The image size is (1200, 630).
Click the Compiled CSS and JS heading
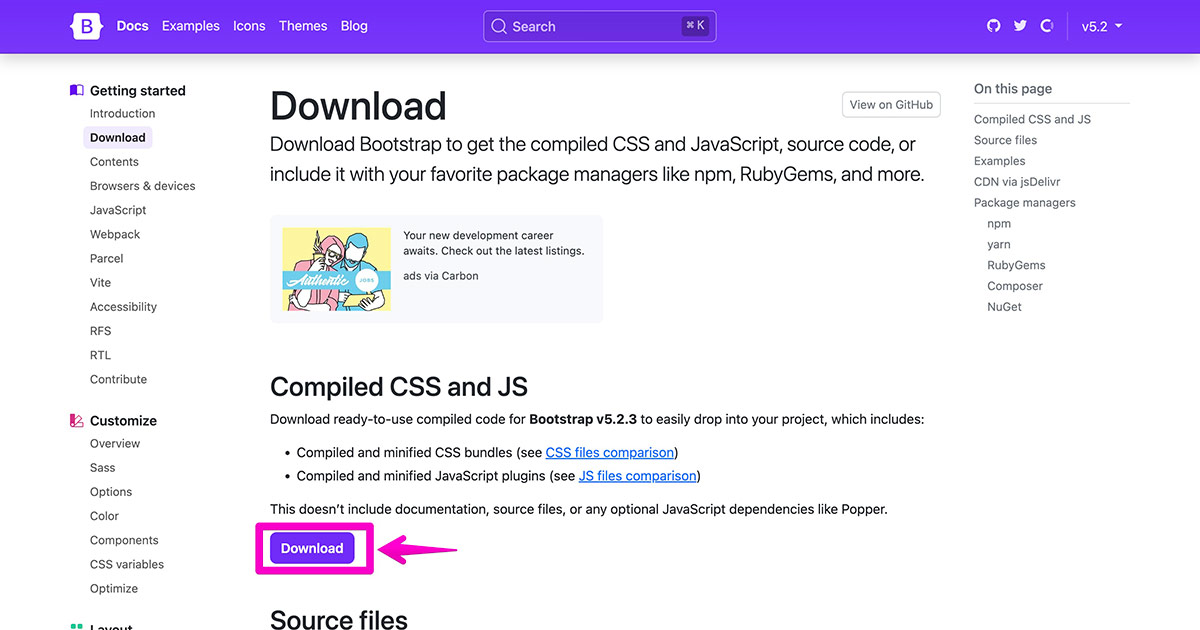tap(399, 387)
